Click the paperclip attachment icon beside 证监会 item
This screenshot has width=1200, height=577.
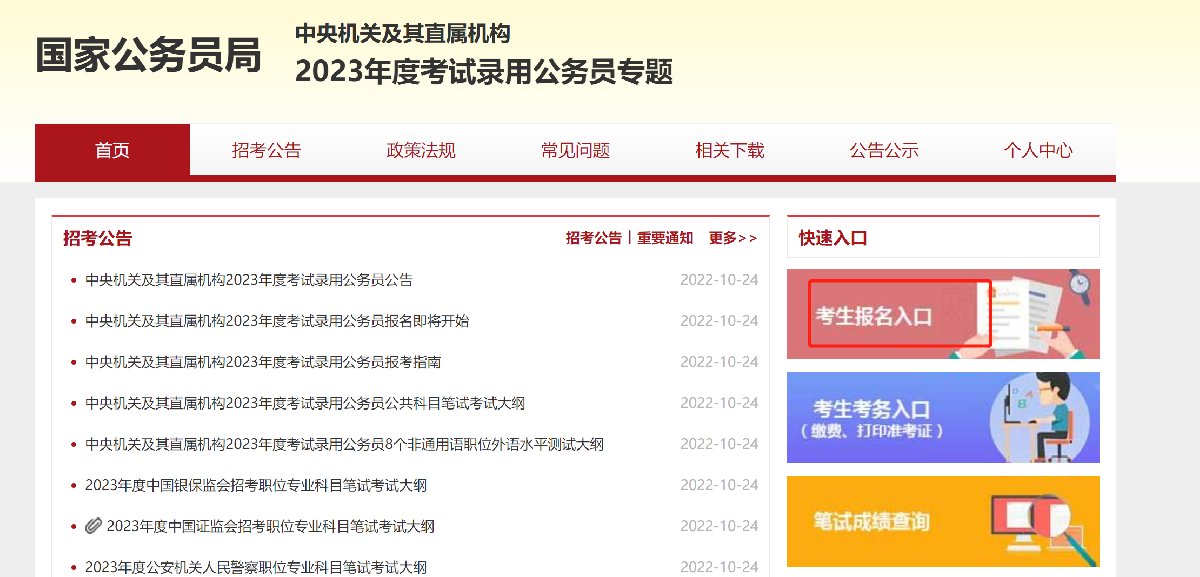coord(93,526)
